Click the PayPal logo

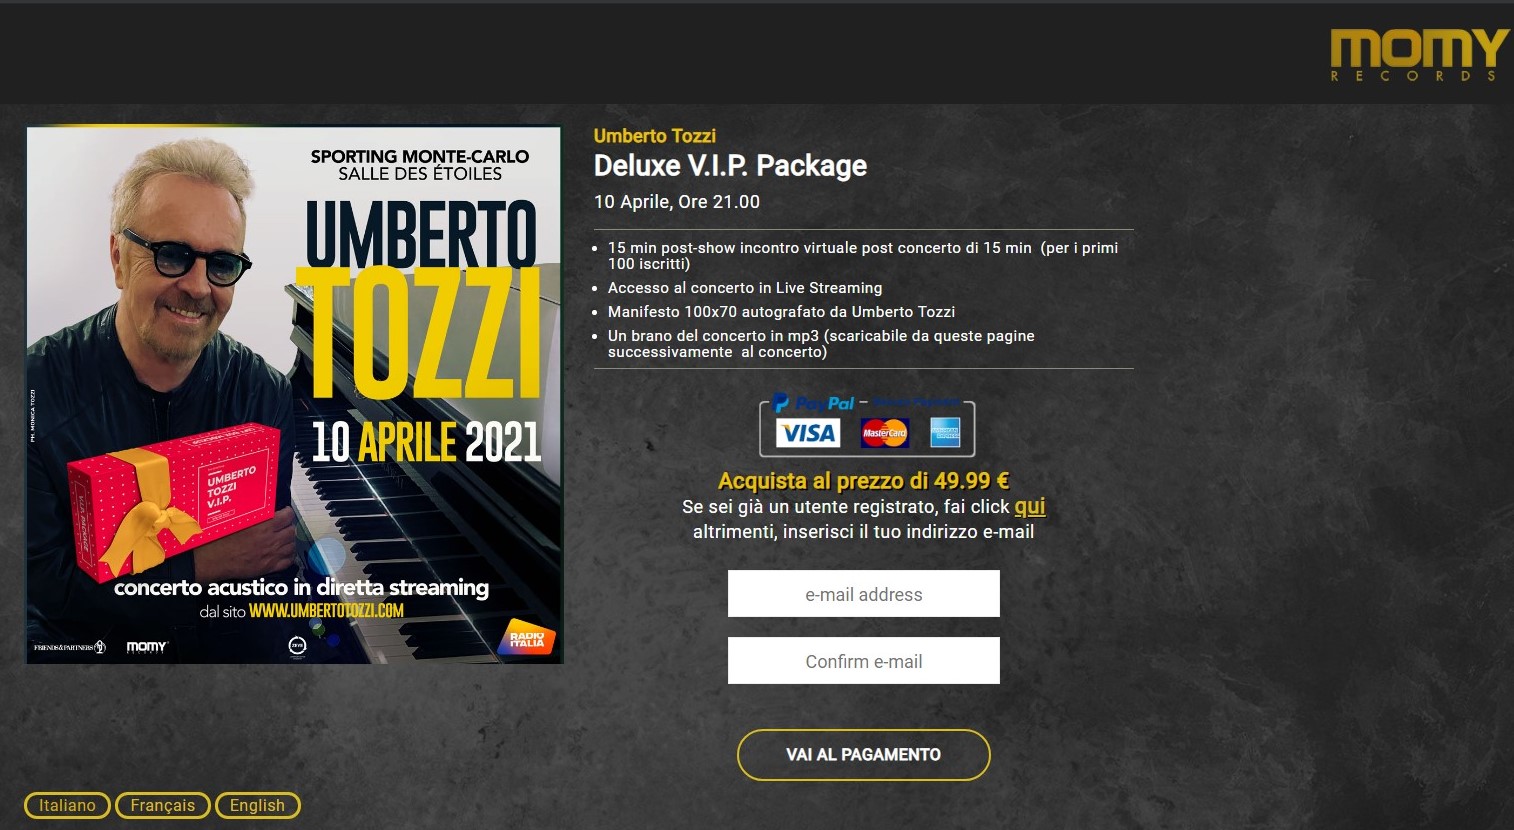tap(813, 403)
